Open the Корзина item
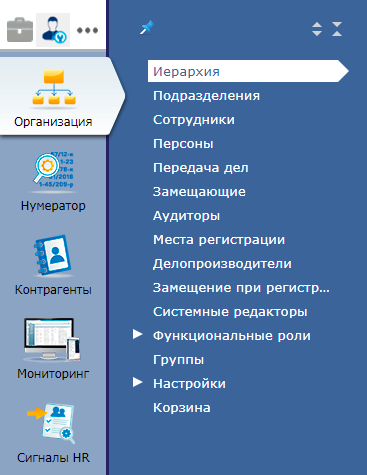This screenshot has width=367, height=475. point(182,408)
